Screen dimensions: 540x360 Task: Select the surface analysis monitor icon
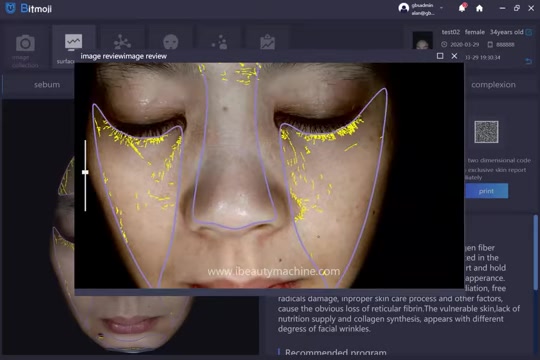click(73, 42)
